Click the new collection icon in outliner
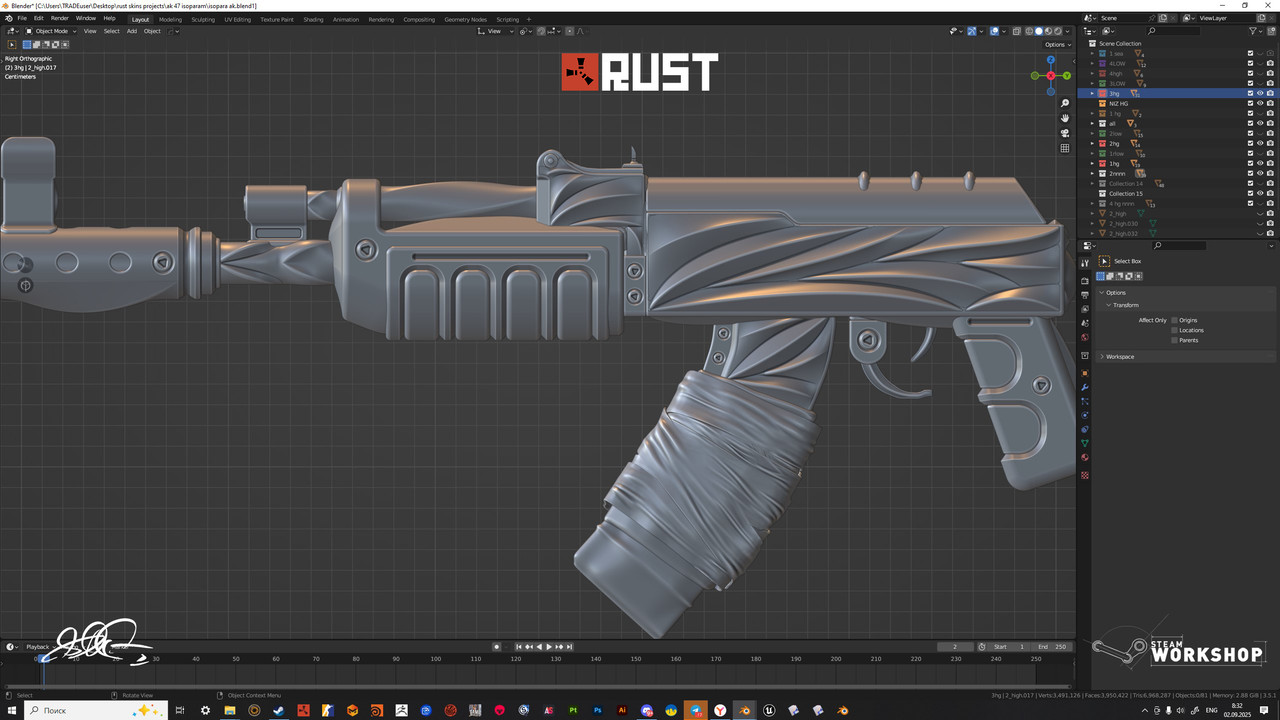Image resolution: width=1280 pixels, height=720 pixels. [x=1271, y=31]
